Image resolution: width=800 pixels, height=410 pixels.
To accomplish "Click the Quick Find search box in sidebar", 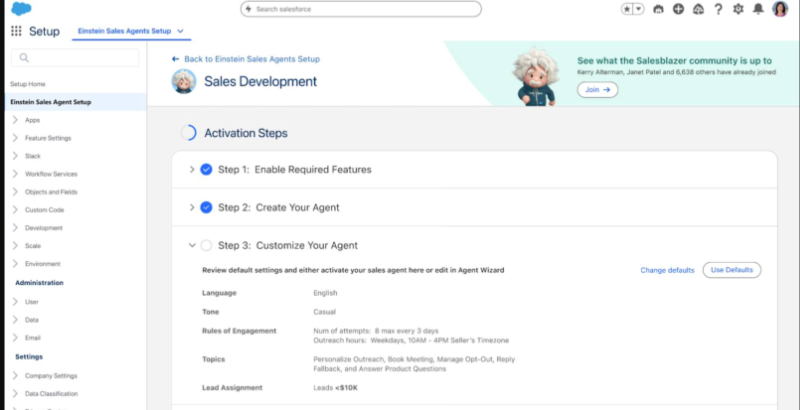I will [x=75, y=58].
